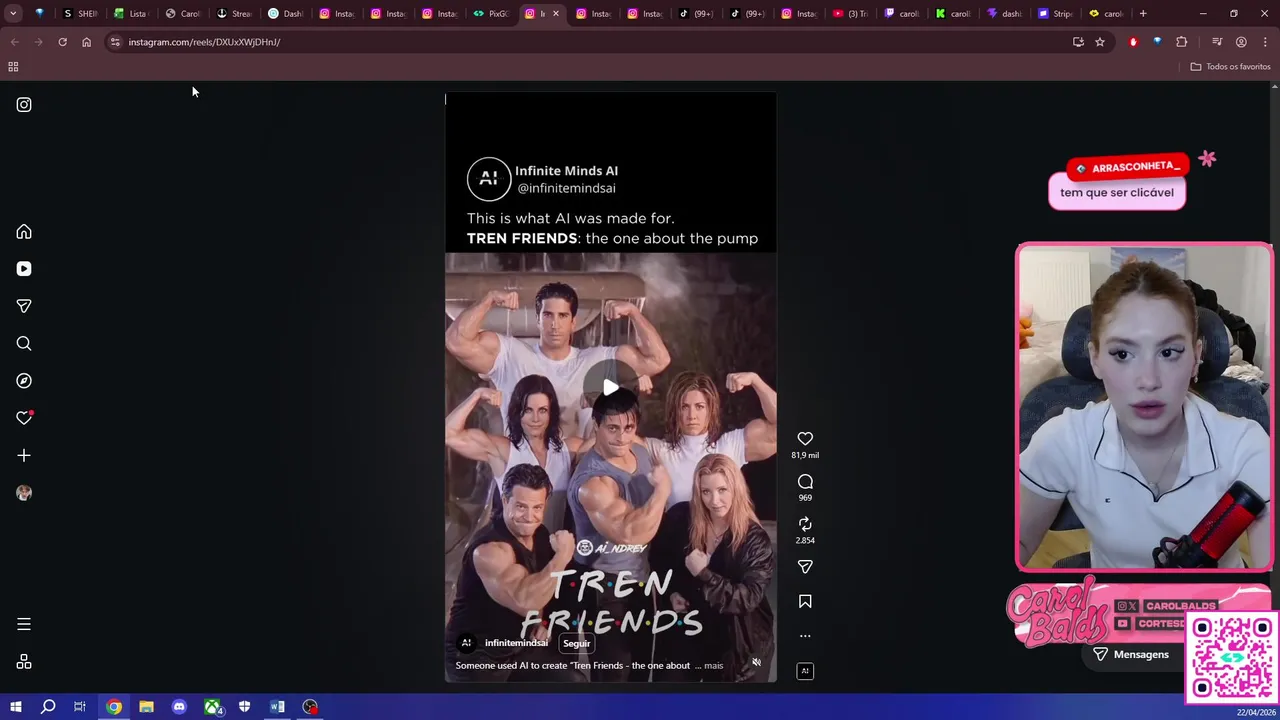Bookmark this page with the star icon
Screen dimensions: 1280x720
1100,42
